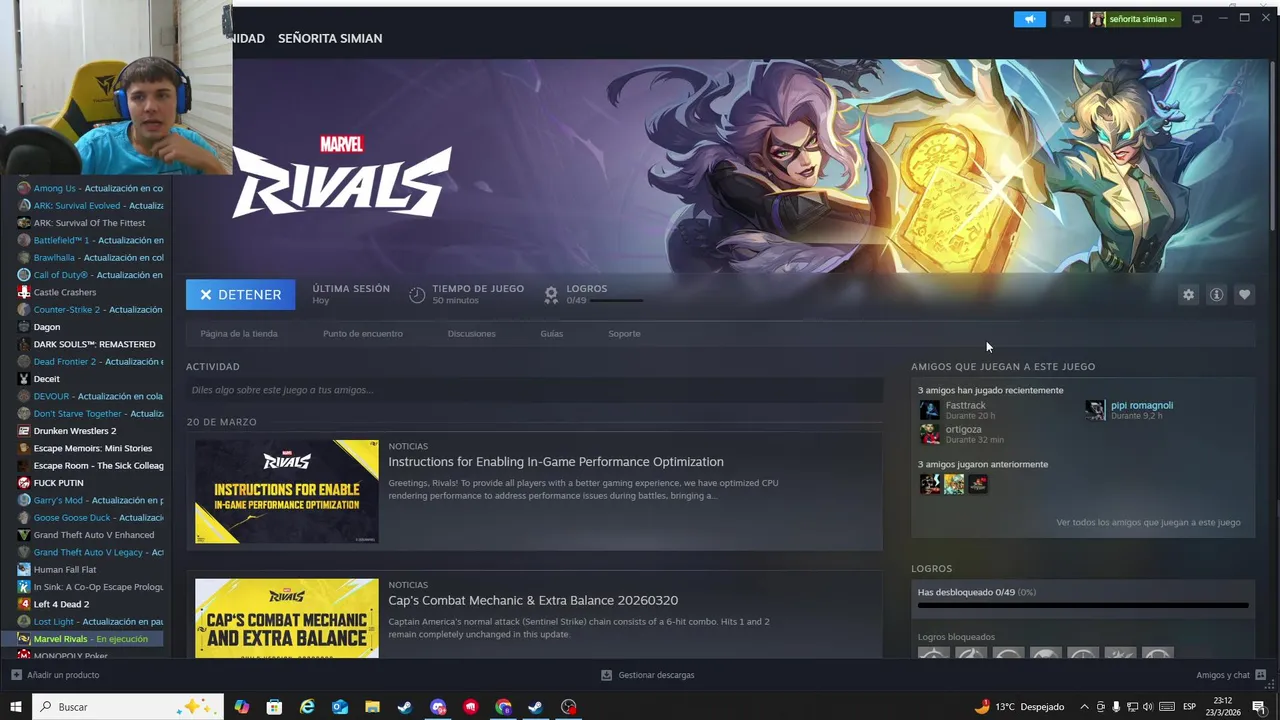Click pipi romagnoli's avatar icon
Image resolution: width=1280 pixels, height=720 pixels.
click(1095, 410)
